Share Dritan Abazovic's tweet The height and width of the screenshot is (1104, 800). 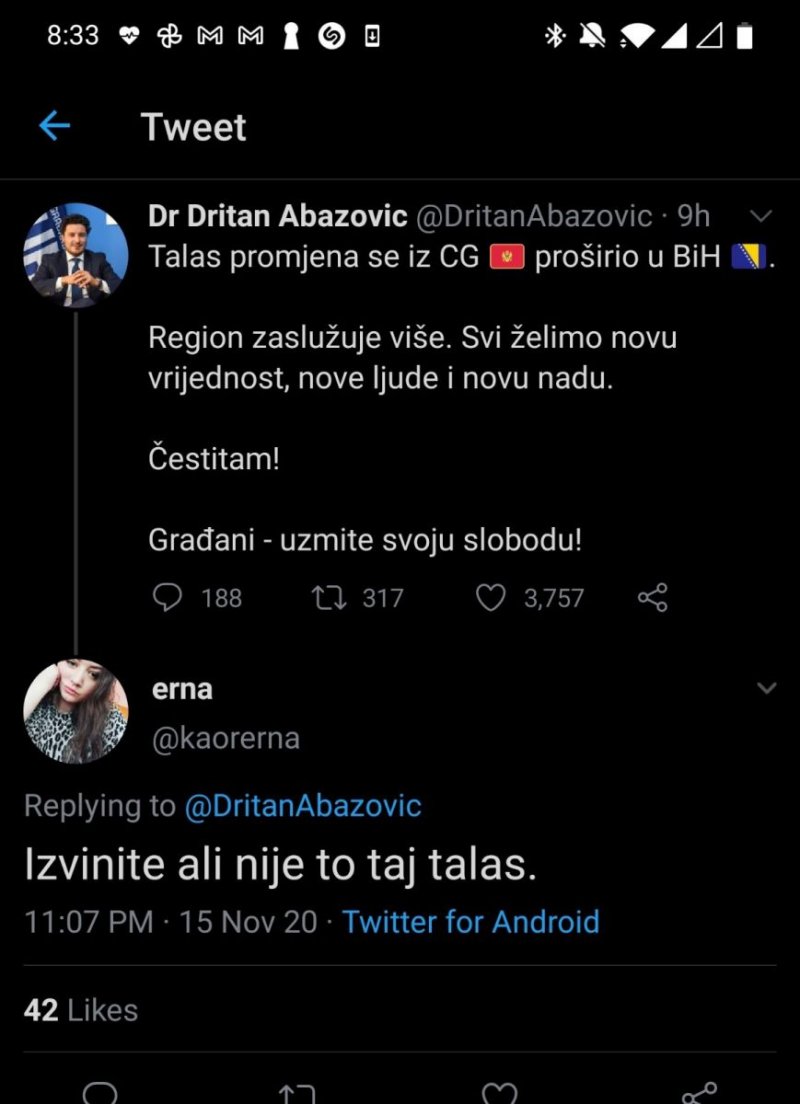[x=651, y=598]
